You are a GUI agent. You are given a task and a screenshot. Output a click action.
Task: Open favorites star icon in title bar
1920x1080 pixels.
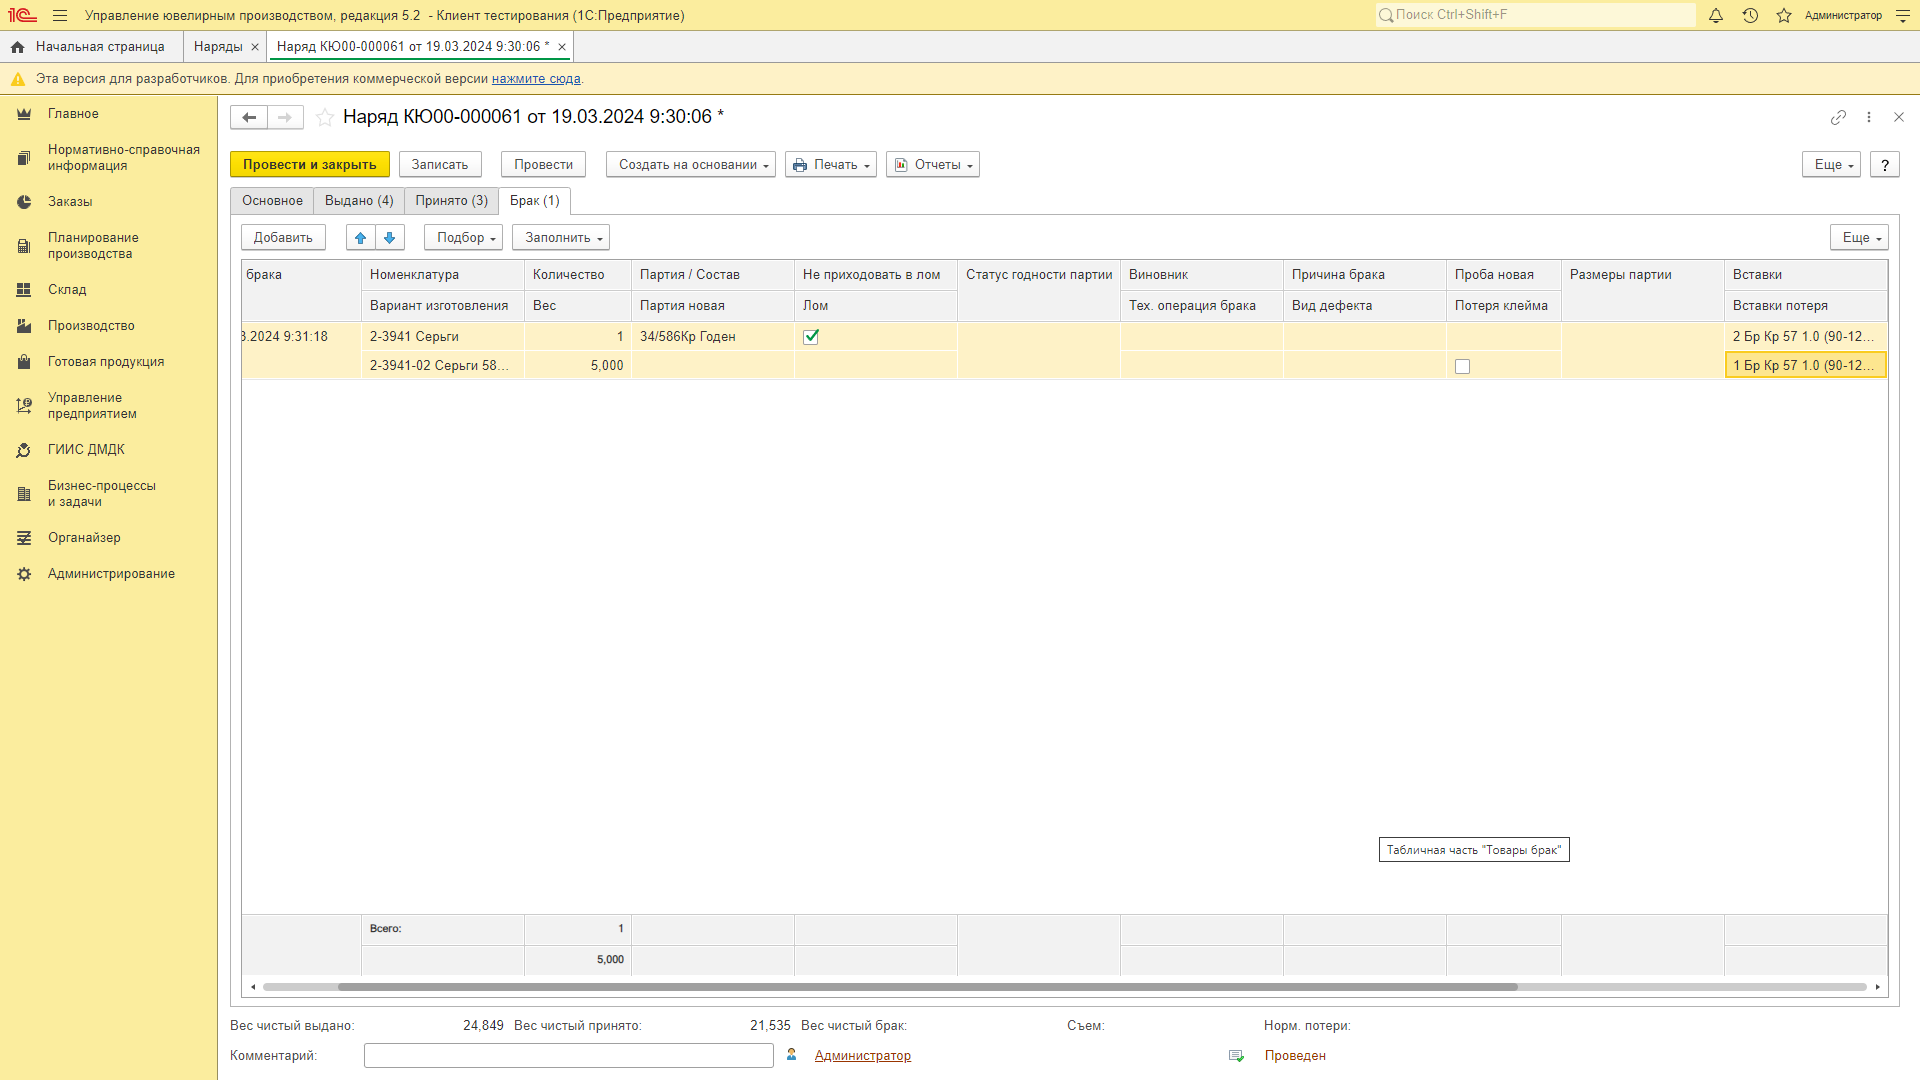pyautogui.click(x=1784, y=16)
